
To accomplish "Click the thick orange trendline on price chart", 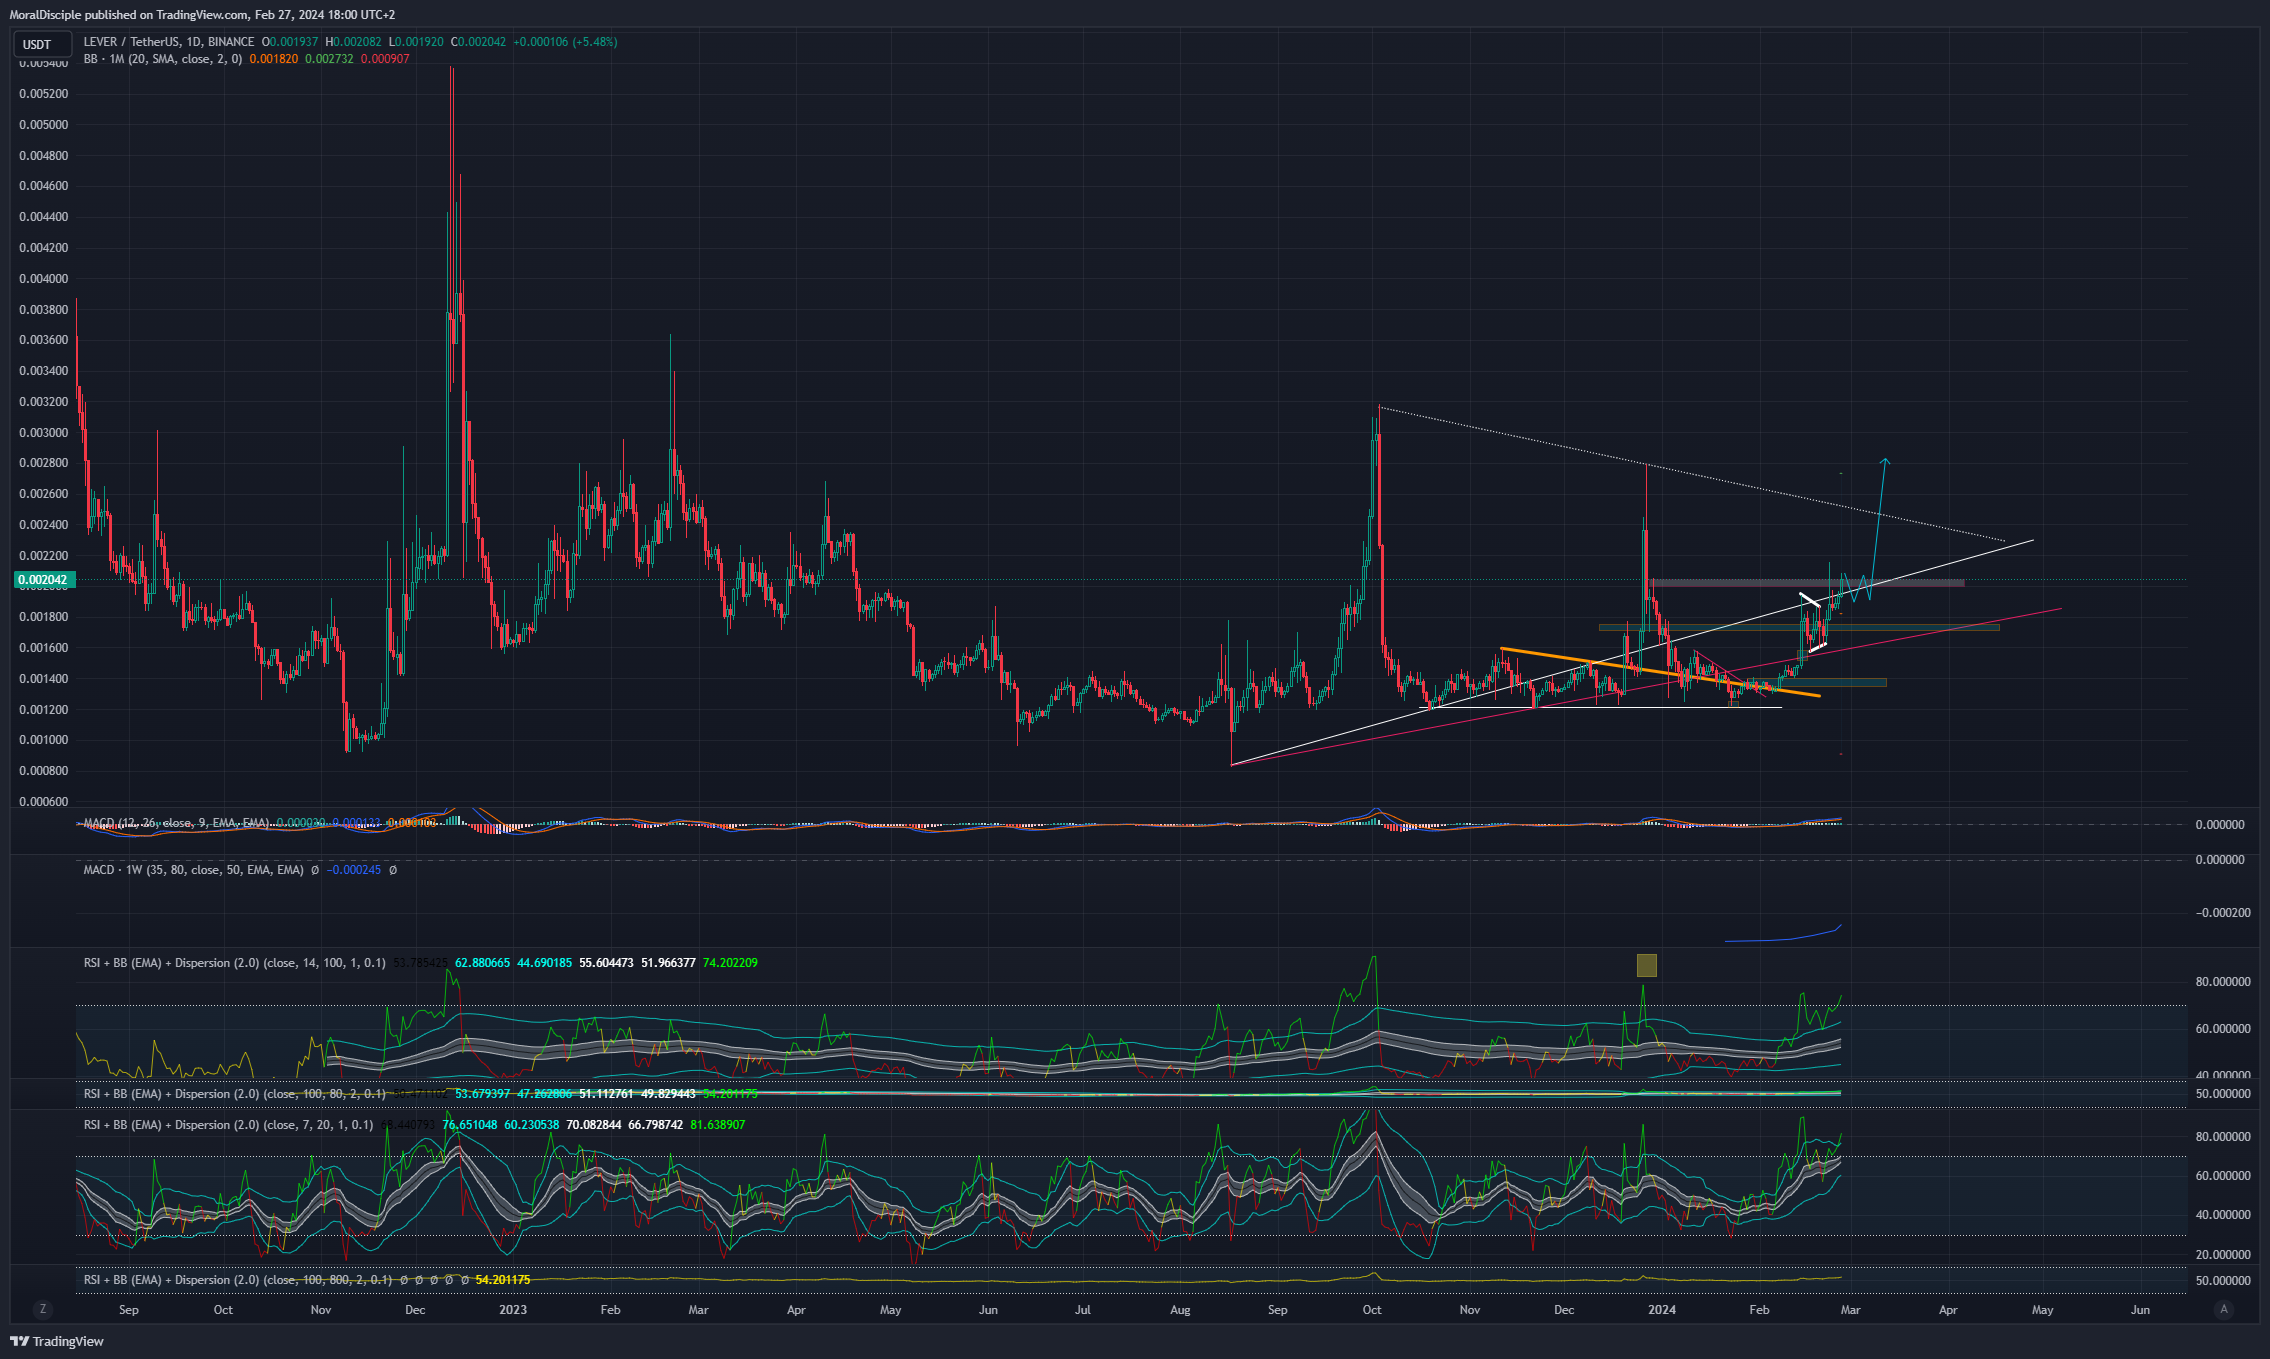I will point(1660,673).
